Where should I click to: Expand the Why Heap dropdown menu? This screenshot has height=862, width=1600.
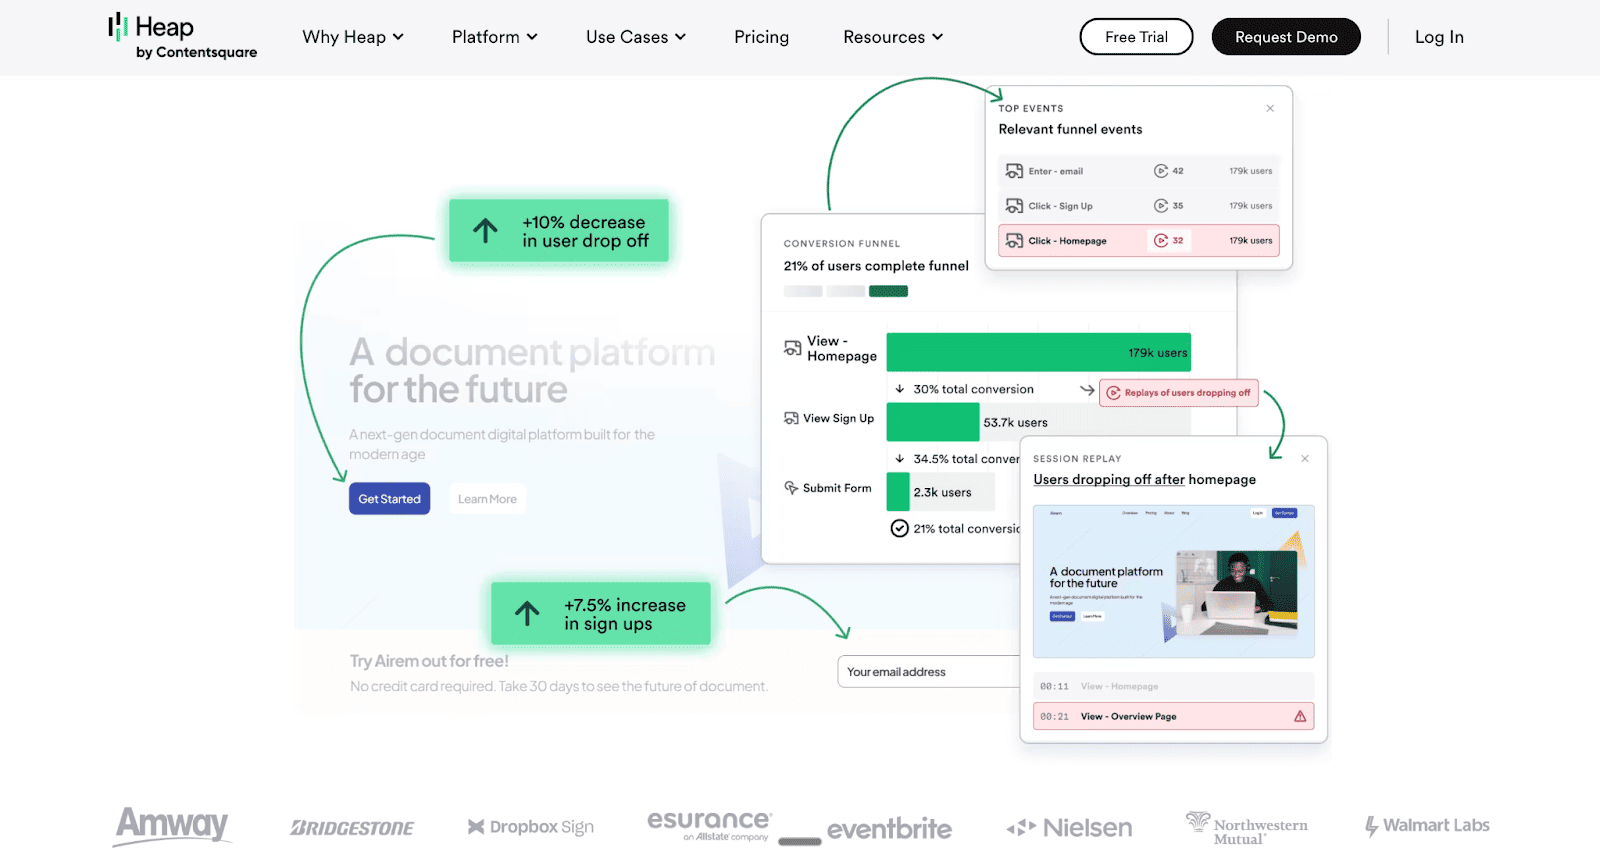pyautogui.click(x=353, y=37)
